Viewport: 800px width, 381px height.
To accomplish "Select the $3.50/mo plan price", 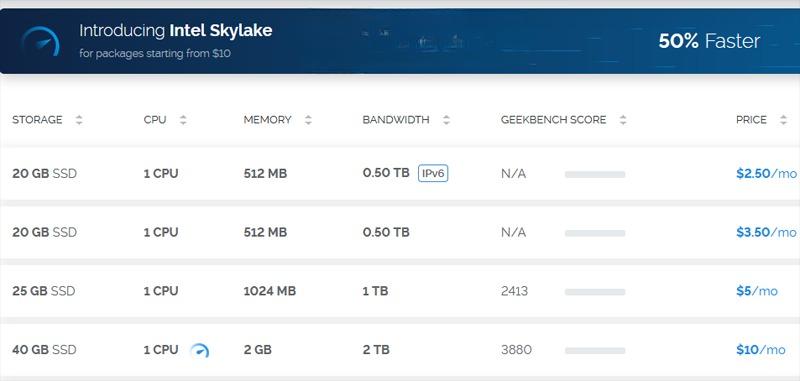I will [x=766, y=232].
